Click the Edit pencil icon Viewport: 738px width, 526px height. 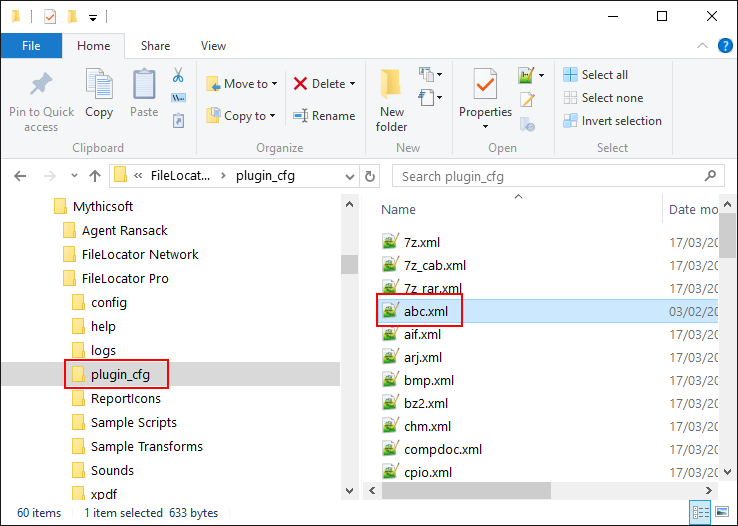point(527,99)
